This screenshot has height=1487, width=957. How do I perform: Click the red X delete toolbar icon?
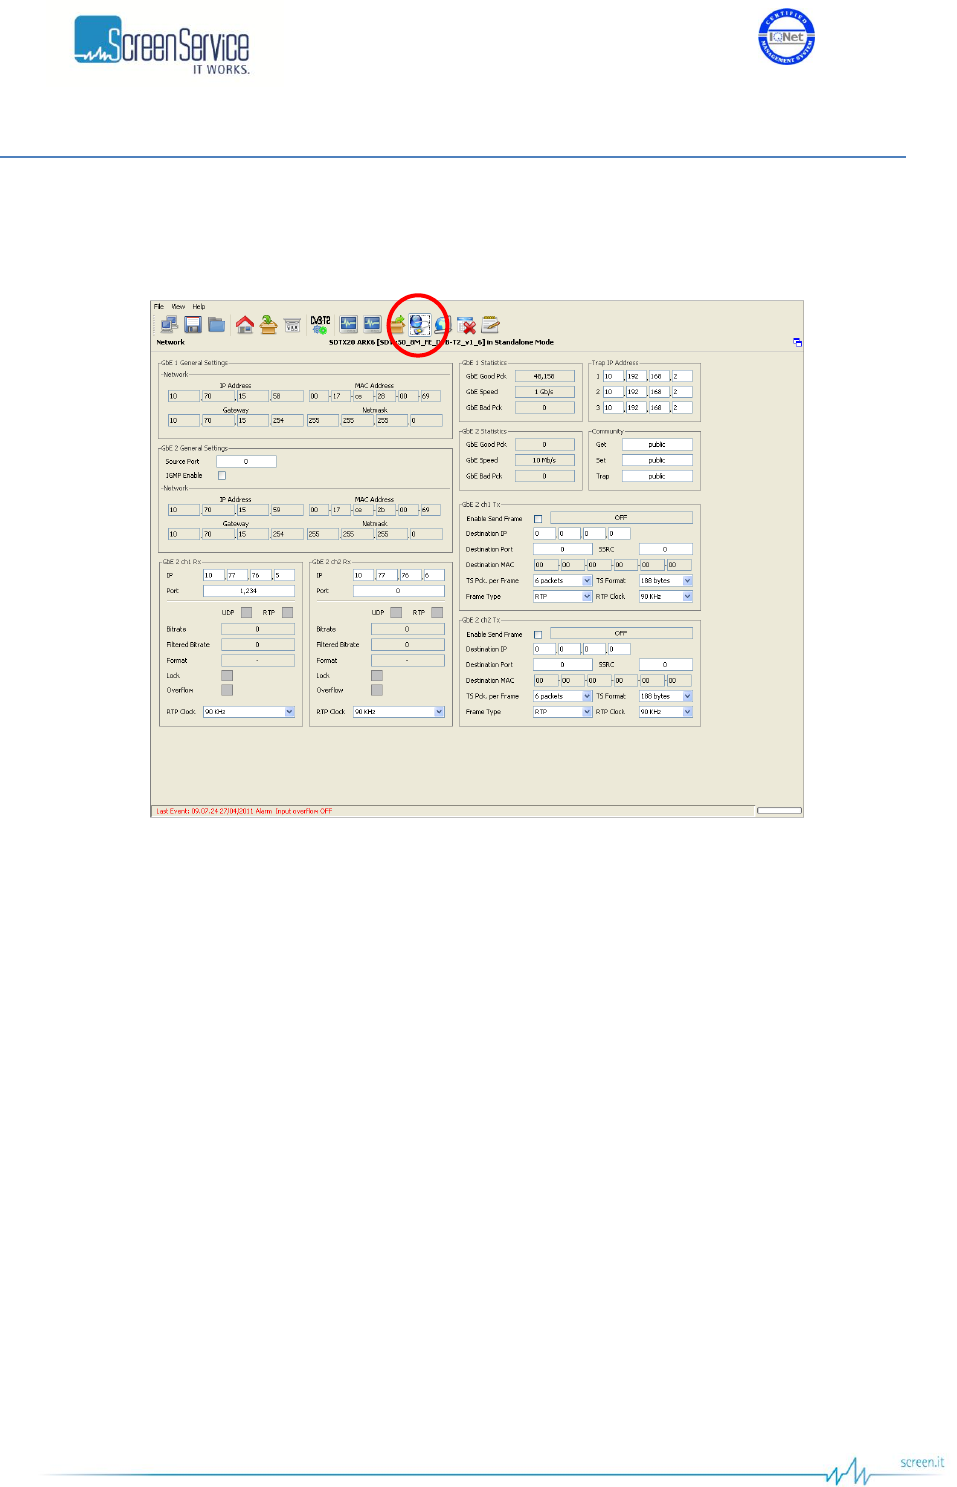pos(466,325)
